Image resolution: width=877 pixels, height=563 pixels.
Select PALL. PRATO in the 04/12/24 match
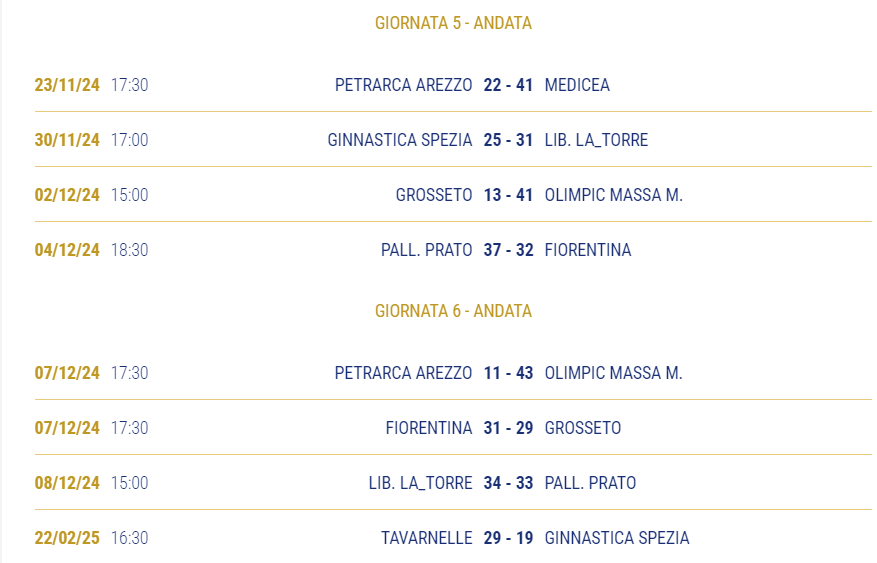[x=427, y=250]
